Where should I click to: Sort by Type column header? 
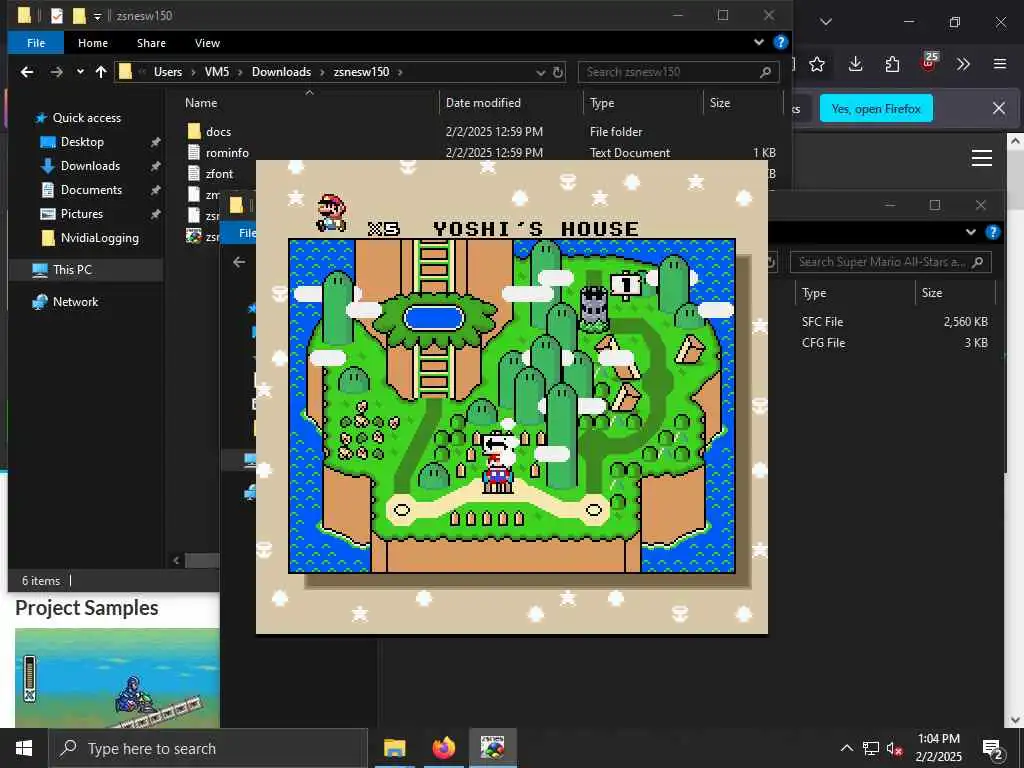pyautogui.click(x=601, y=103)
